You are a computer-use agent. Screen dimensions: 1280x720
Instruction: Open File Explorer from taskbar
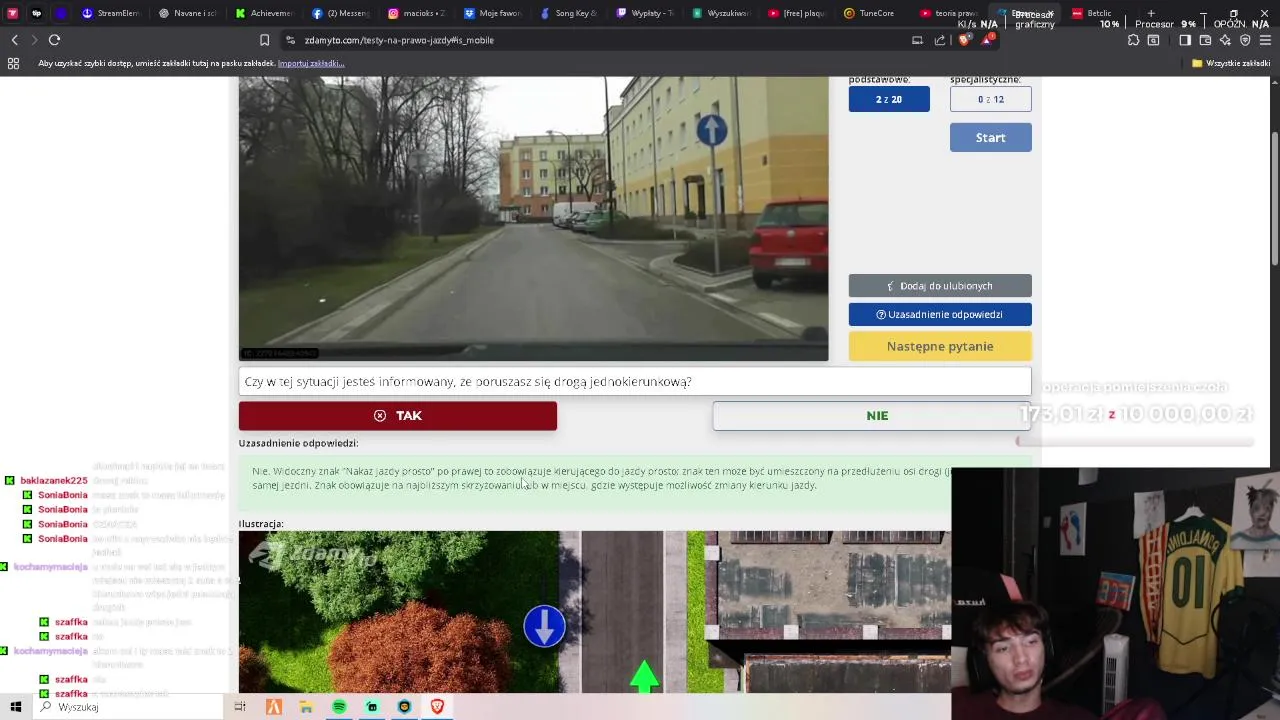306,707
